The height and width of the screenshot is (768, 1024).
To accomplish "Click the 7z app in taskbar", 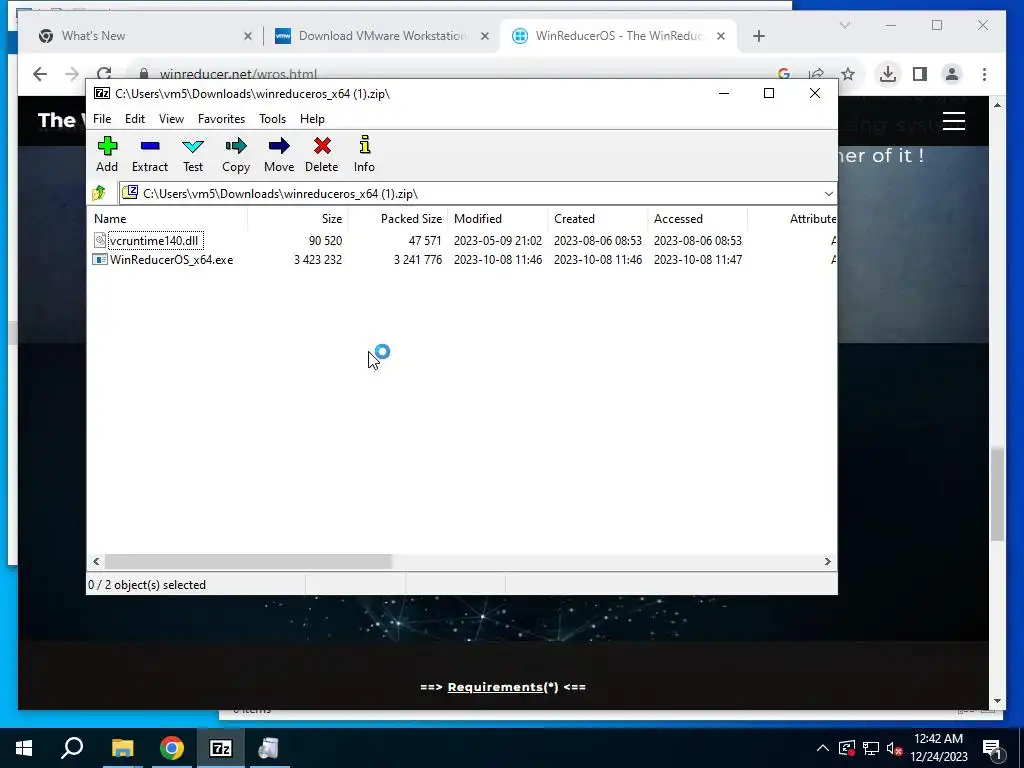I will [221, 748].
